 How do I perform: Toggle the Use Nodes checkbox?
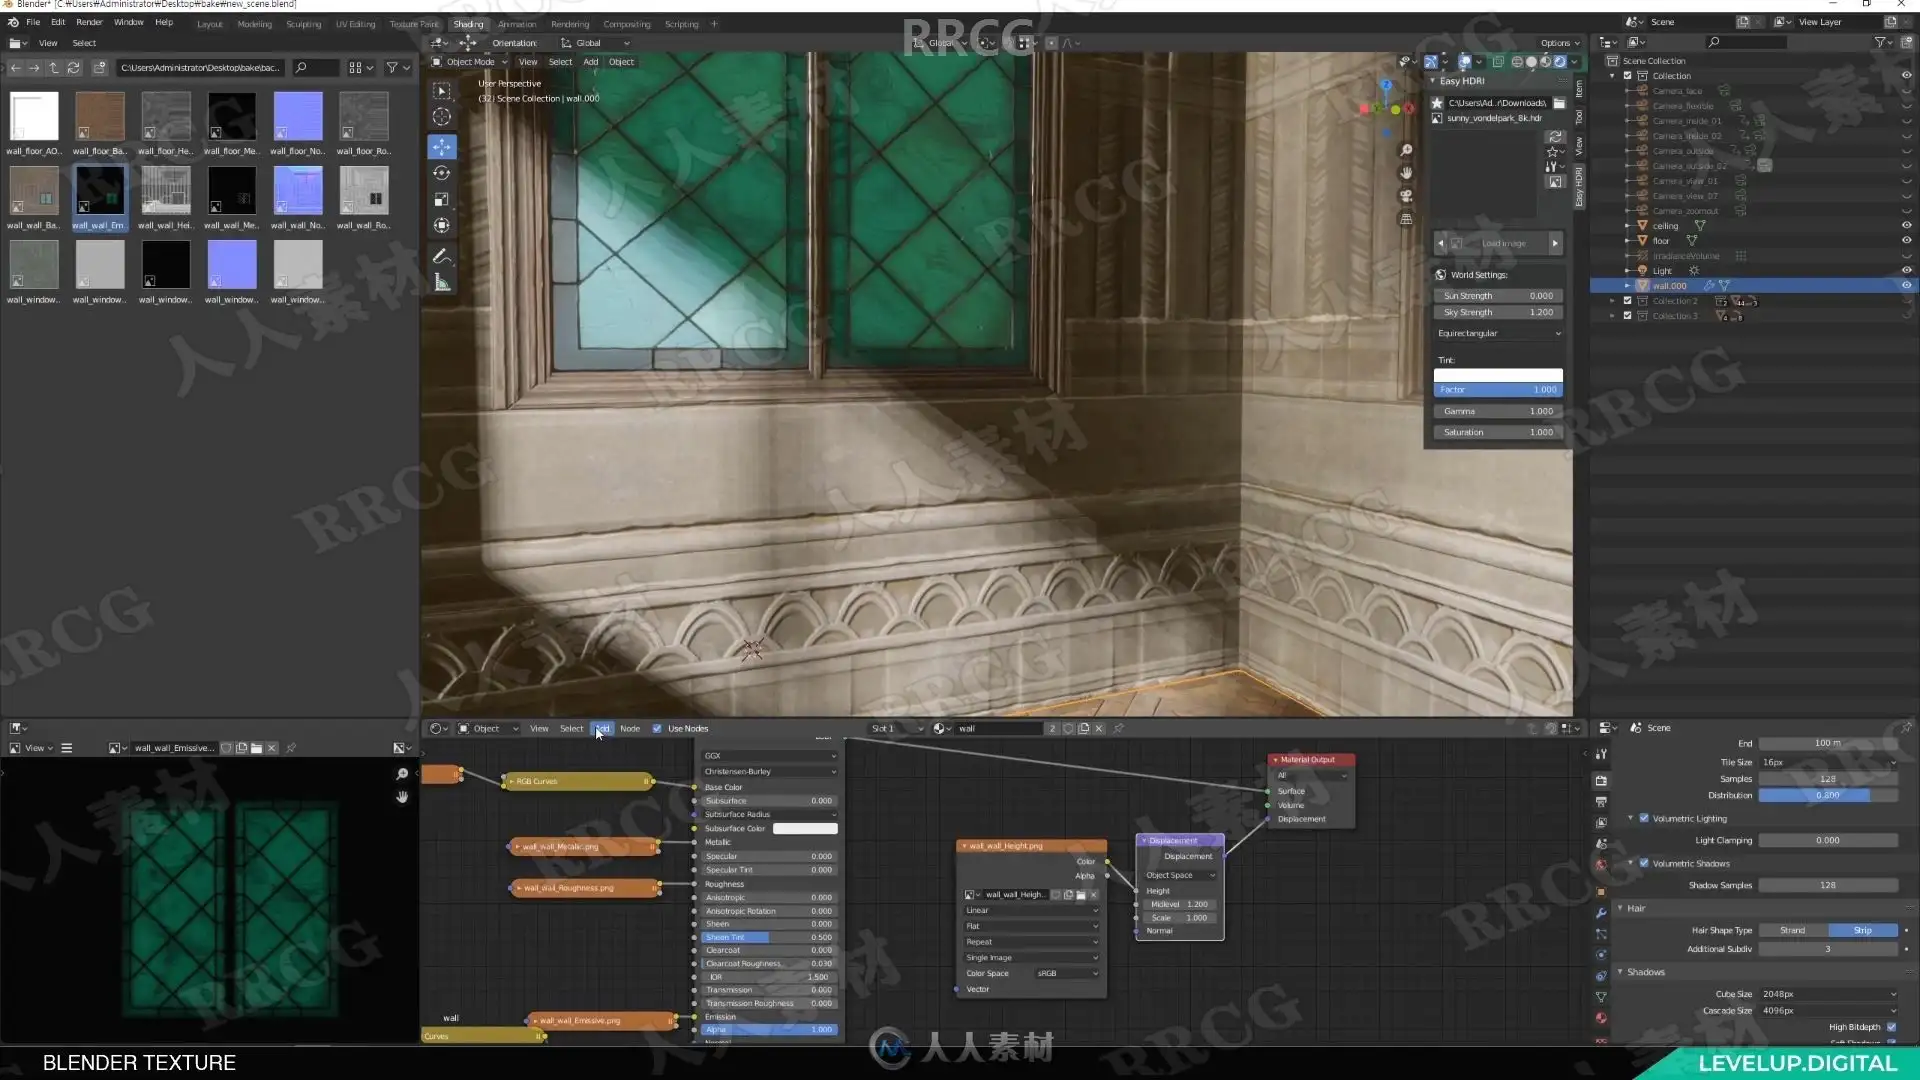click(x=657, y=728)
